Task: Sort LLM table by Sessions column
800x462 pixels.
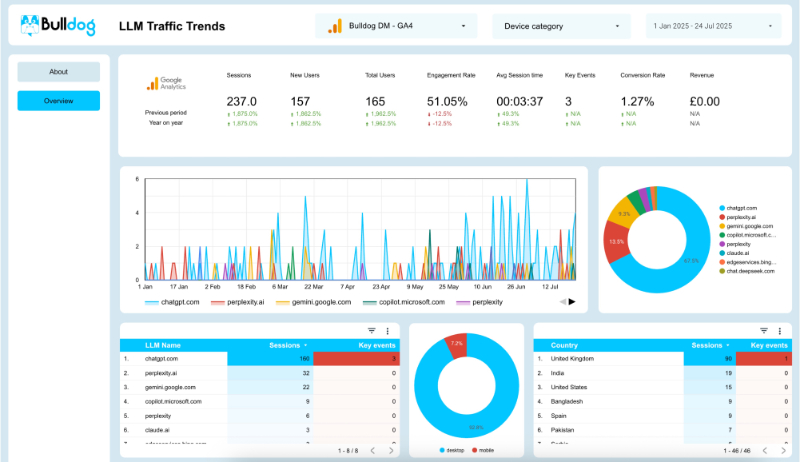Action: (288, 345)
